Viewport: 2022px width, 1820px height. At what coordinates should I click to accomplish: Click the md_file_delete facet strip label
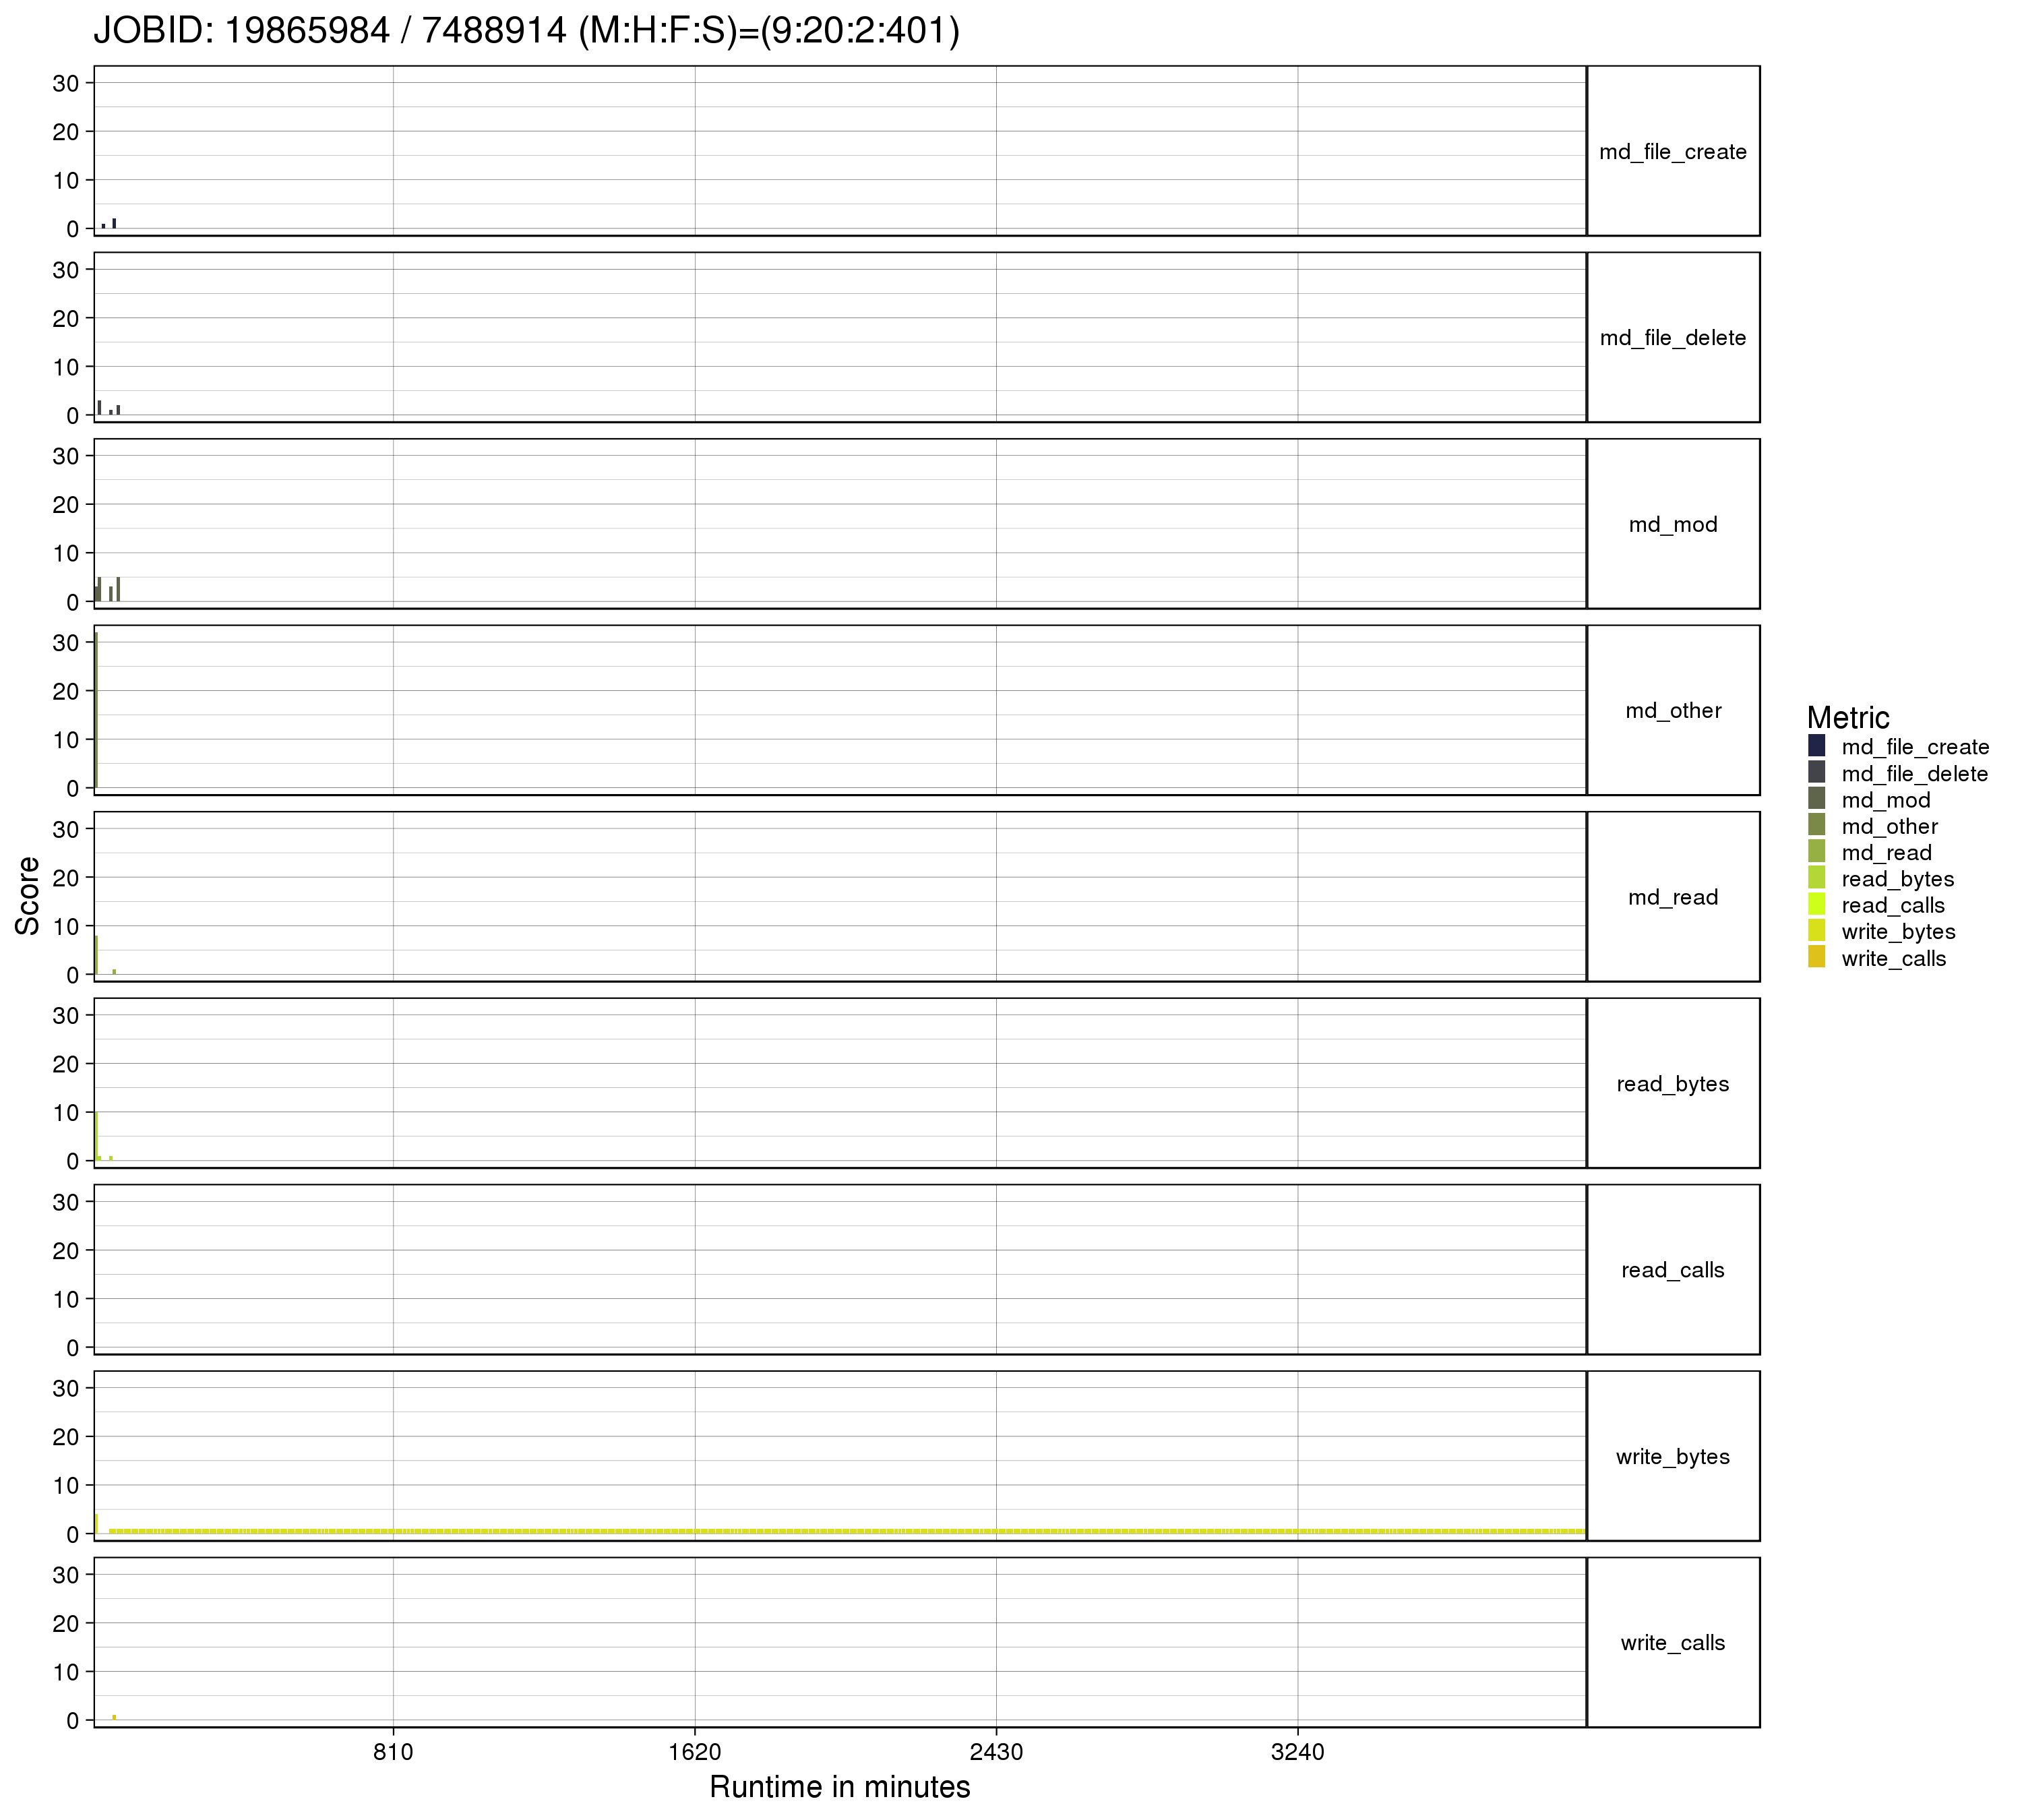(x=1672, y=338)
